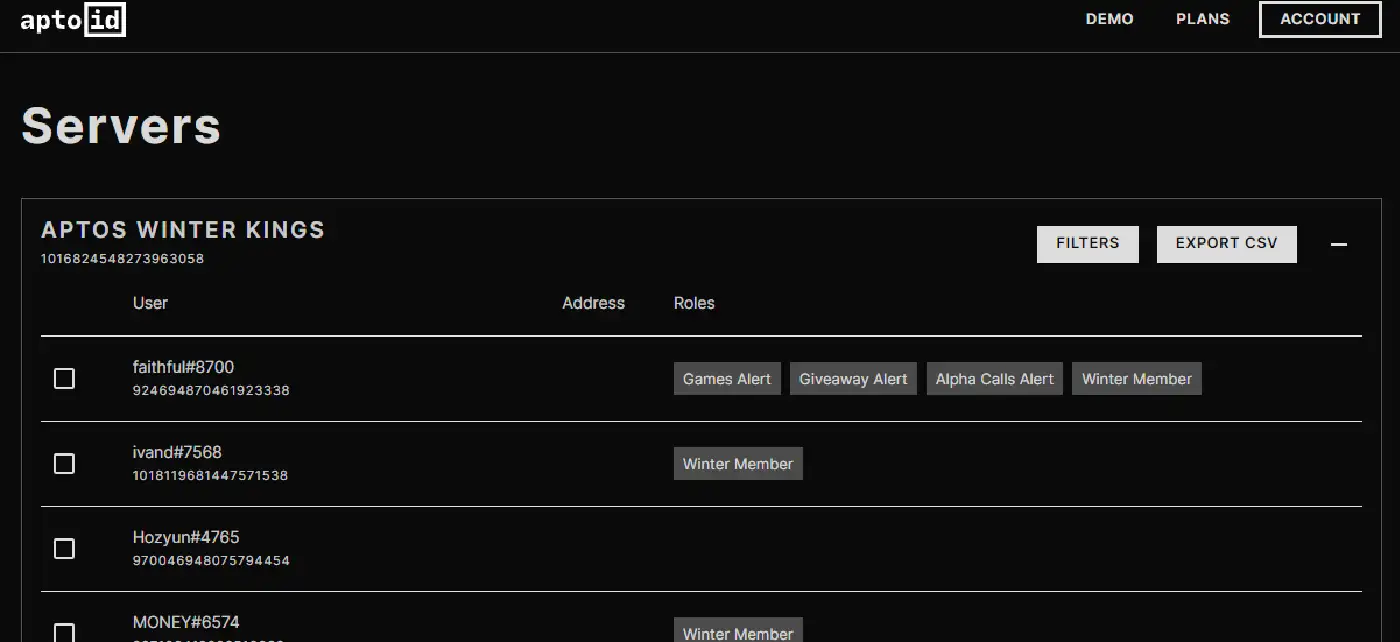1400x642 pixels.
Task: Click the Roles column header
Action: click(x=694, y=303)
